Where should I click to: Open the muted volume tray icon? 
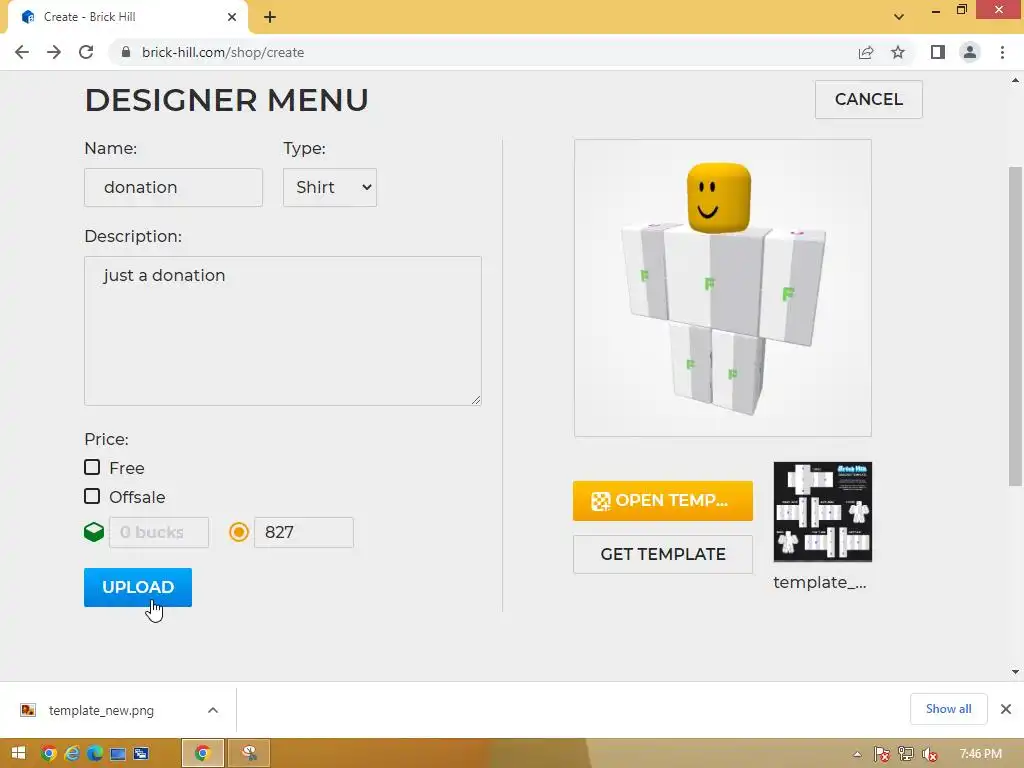tap(929, 754)
